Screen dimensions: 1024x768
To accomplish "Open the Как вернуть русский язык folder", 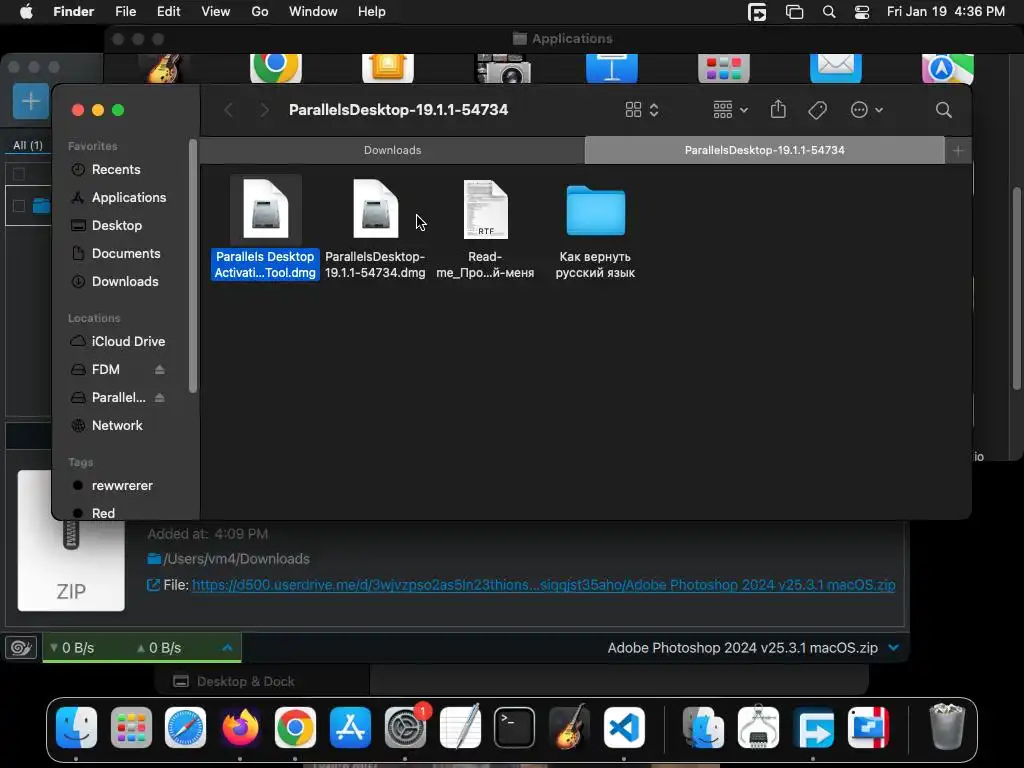I will point(595,210).
